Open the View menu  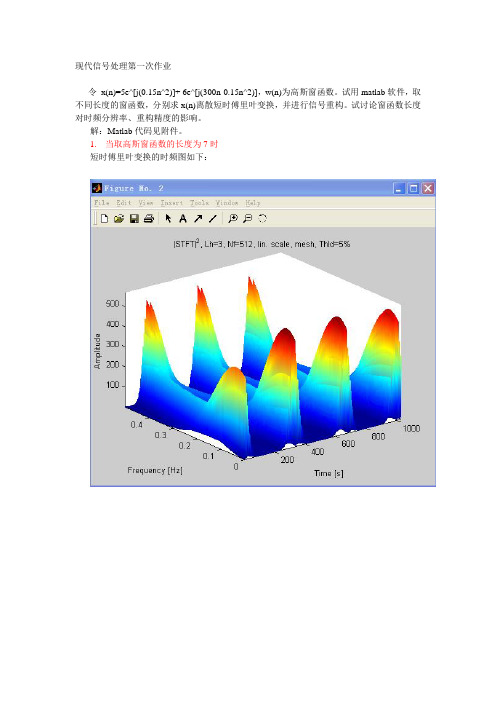pos(145,203)
